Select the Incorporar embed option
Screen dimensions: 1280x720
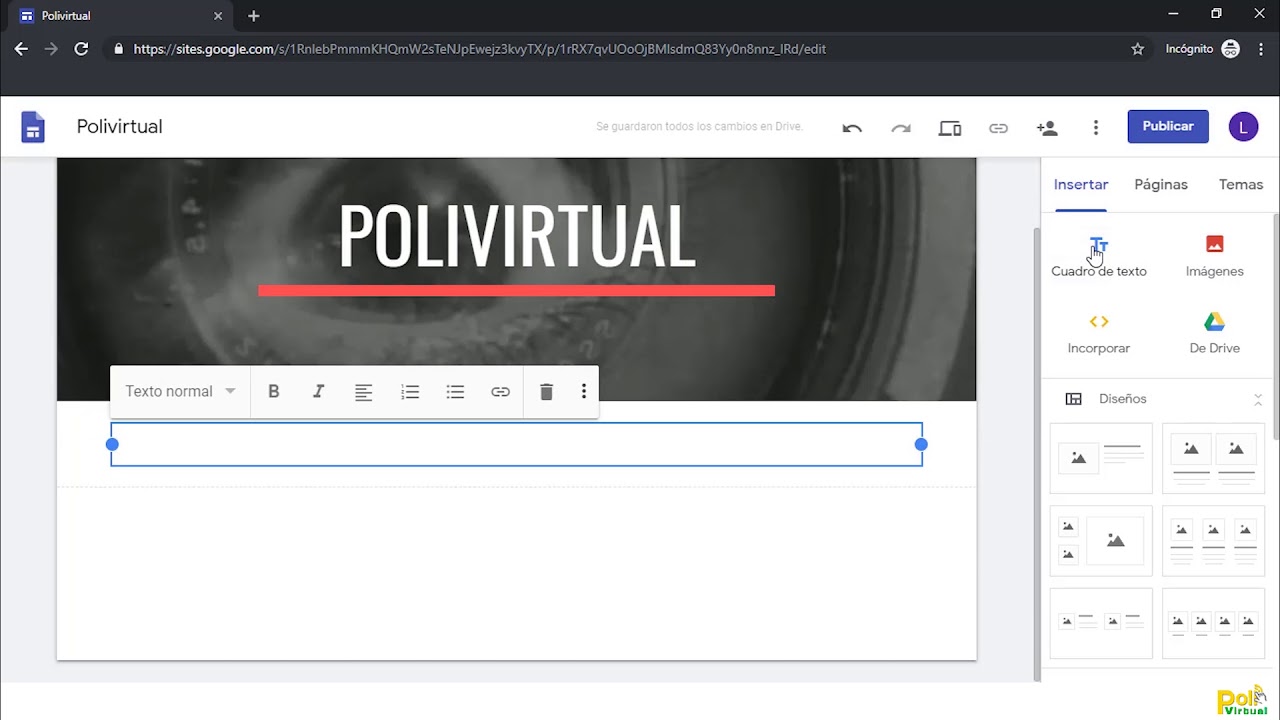(1099, 334)
